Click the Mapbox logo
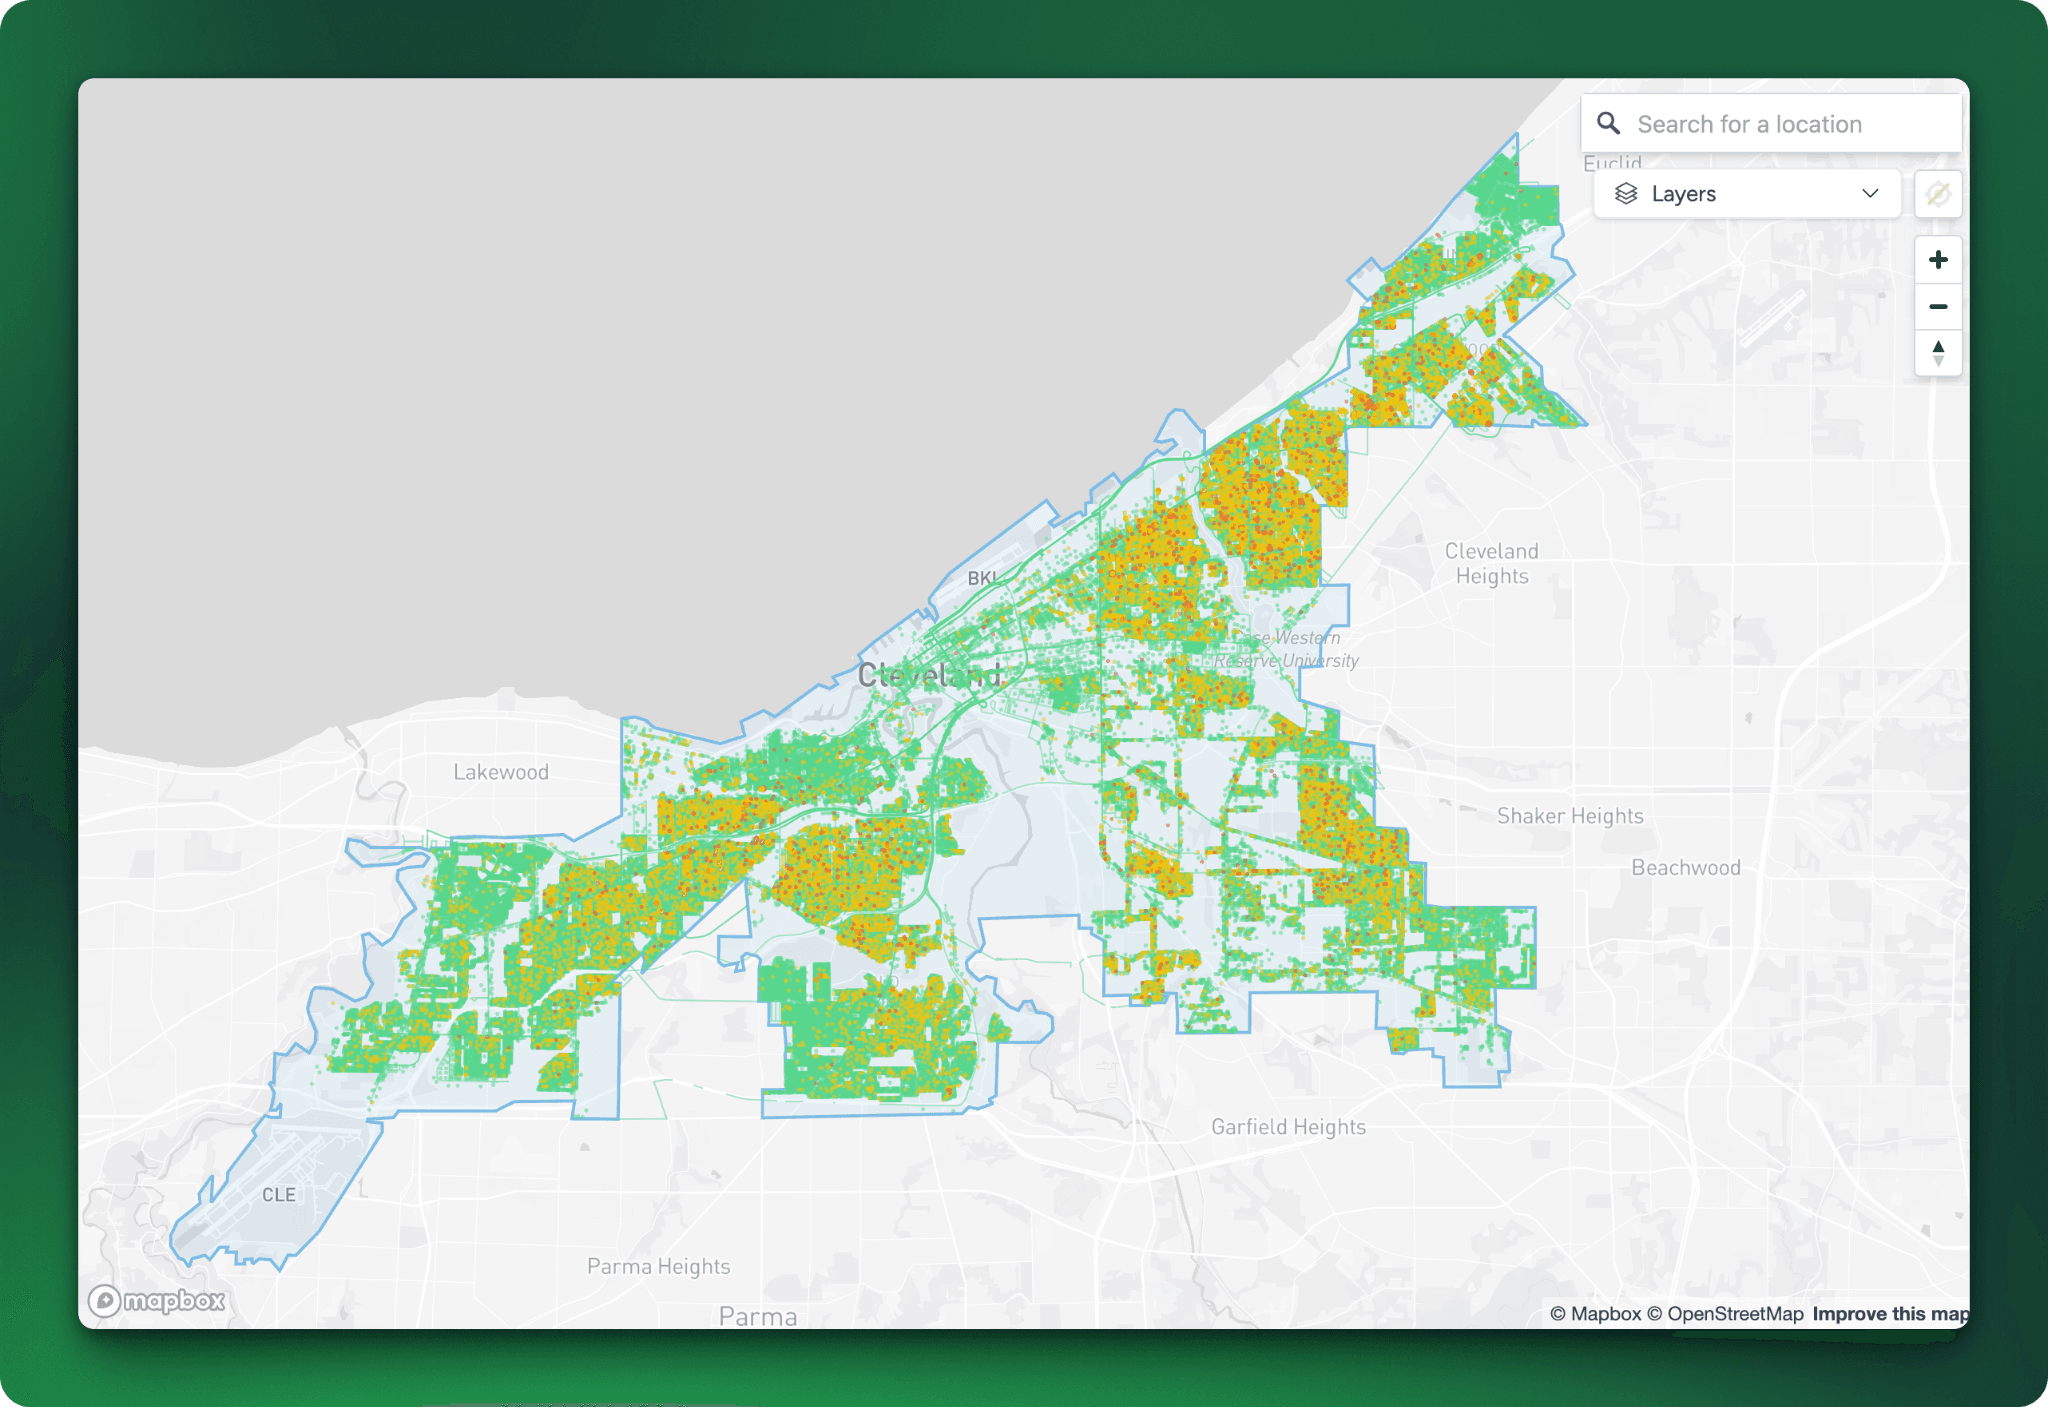 pyautogui.click(x=157, y=1300)
